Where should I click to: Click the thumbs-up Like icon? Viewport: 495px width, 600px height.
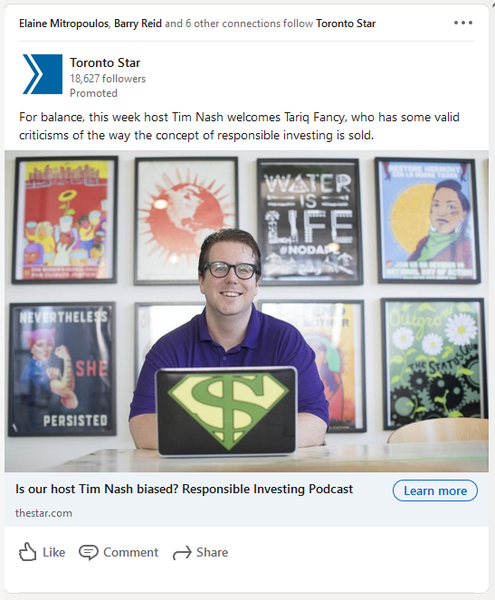point(28,552)
